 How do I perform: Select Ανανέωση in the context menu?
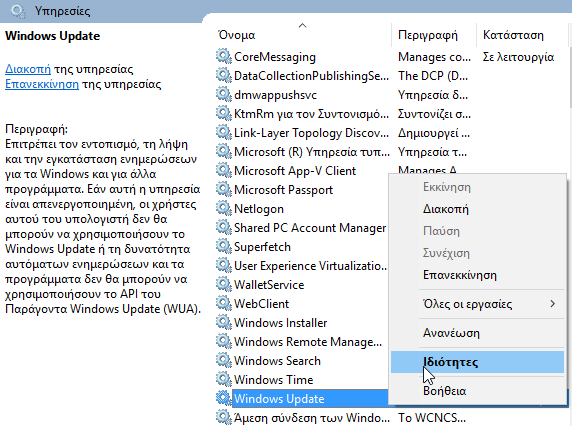pos(451,333)
